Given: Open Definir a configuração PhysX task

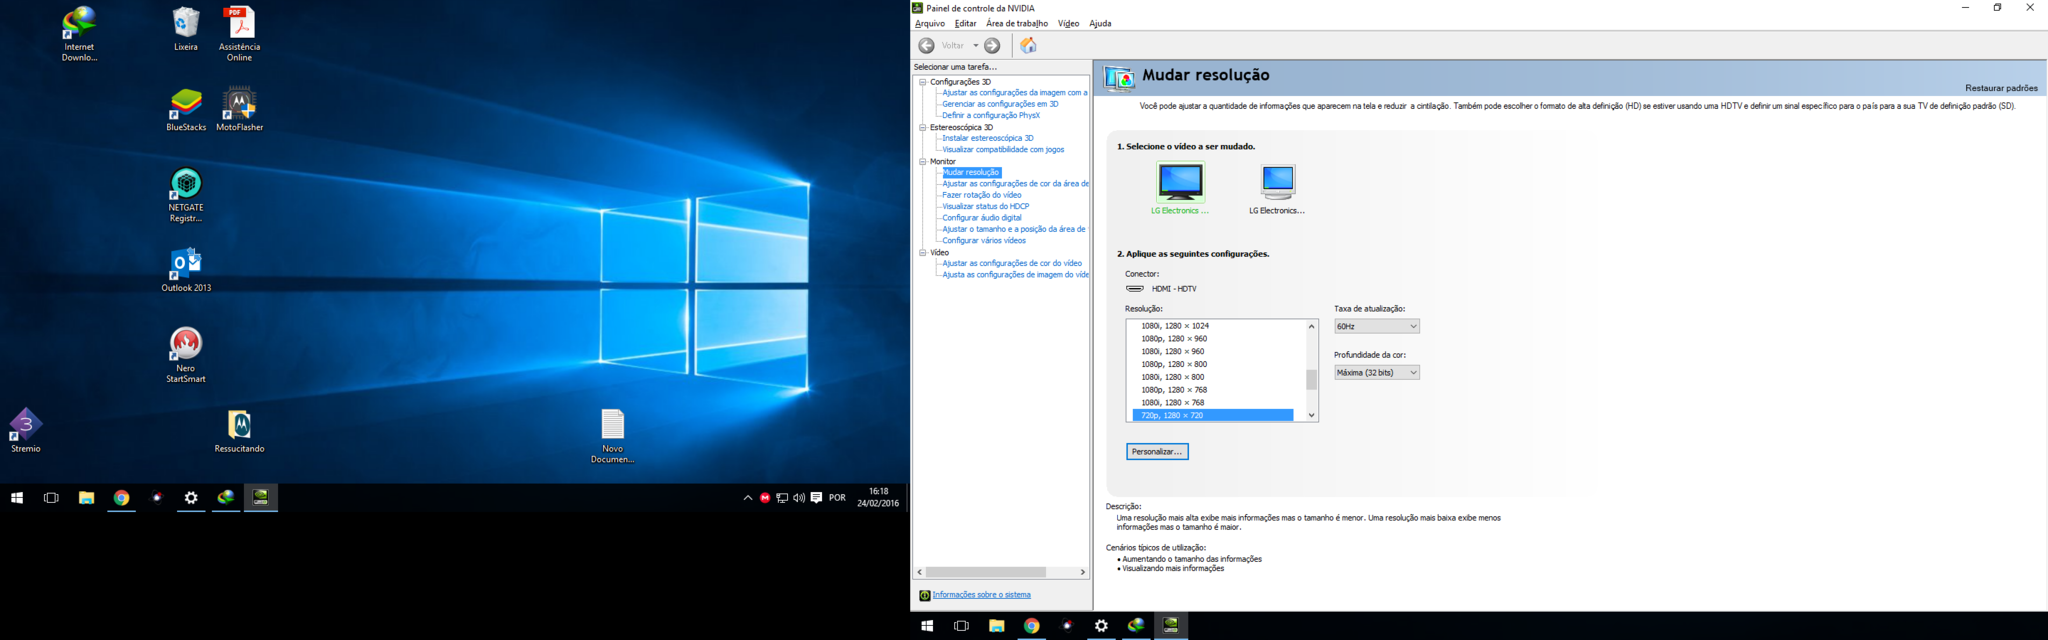Looking at the screenshot, I should [991, 115].
